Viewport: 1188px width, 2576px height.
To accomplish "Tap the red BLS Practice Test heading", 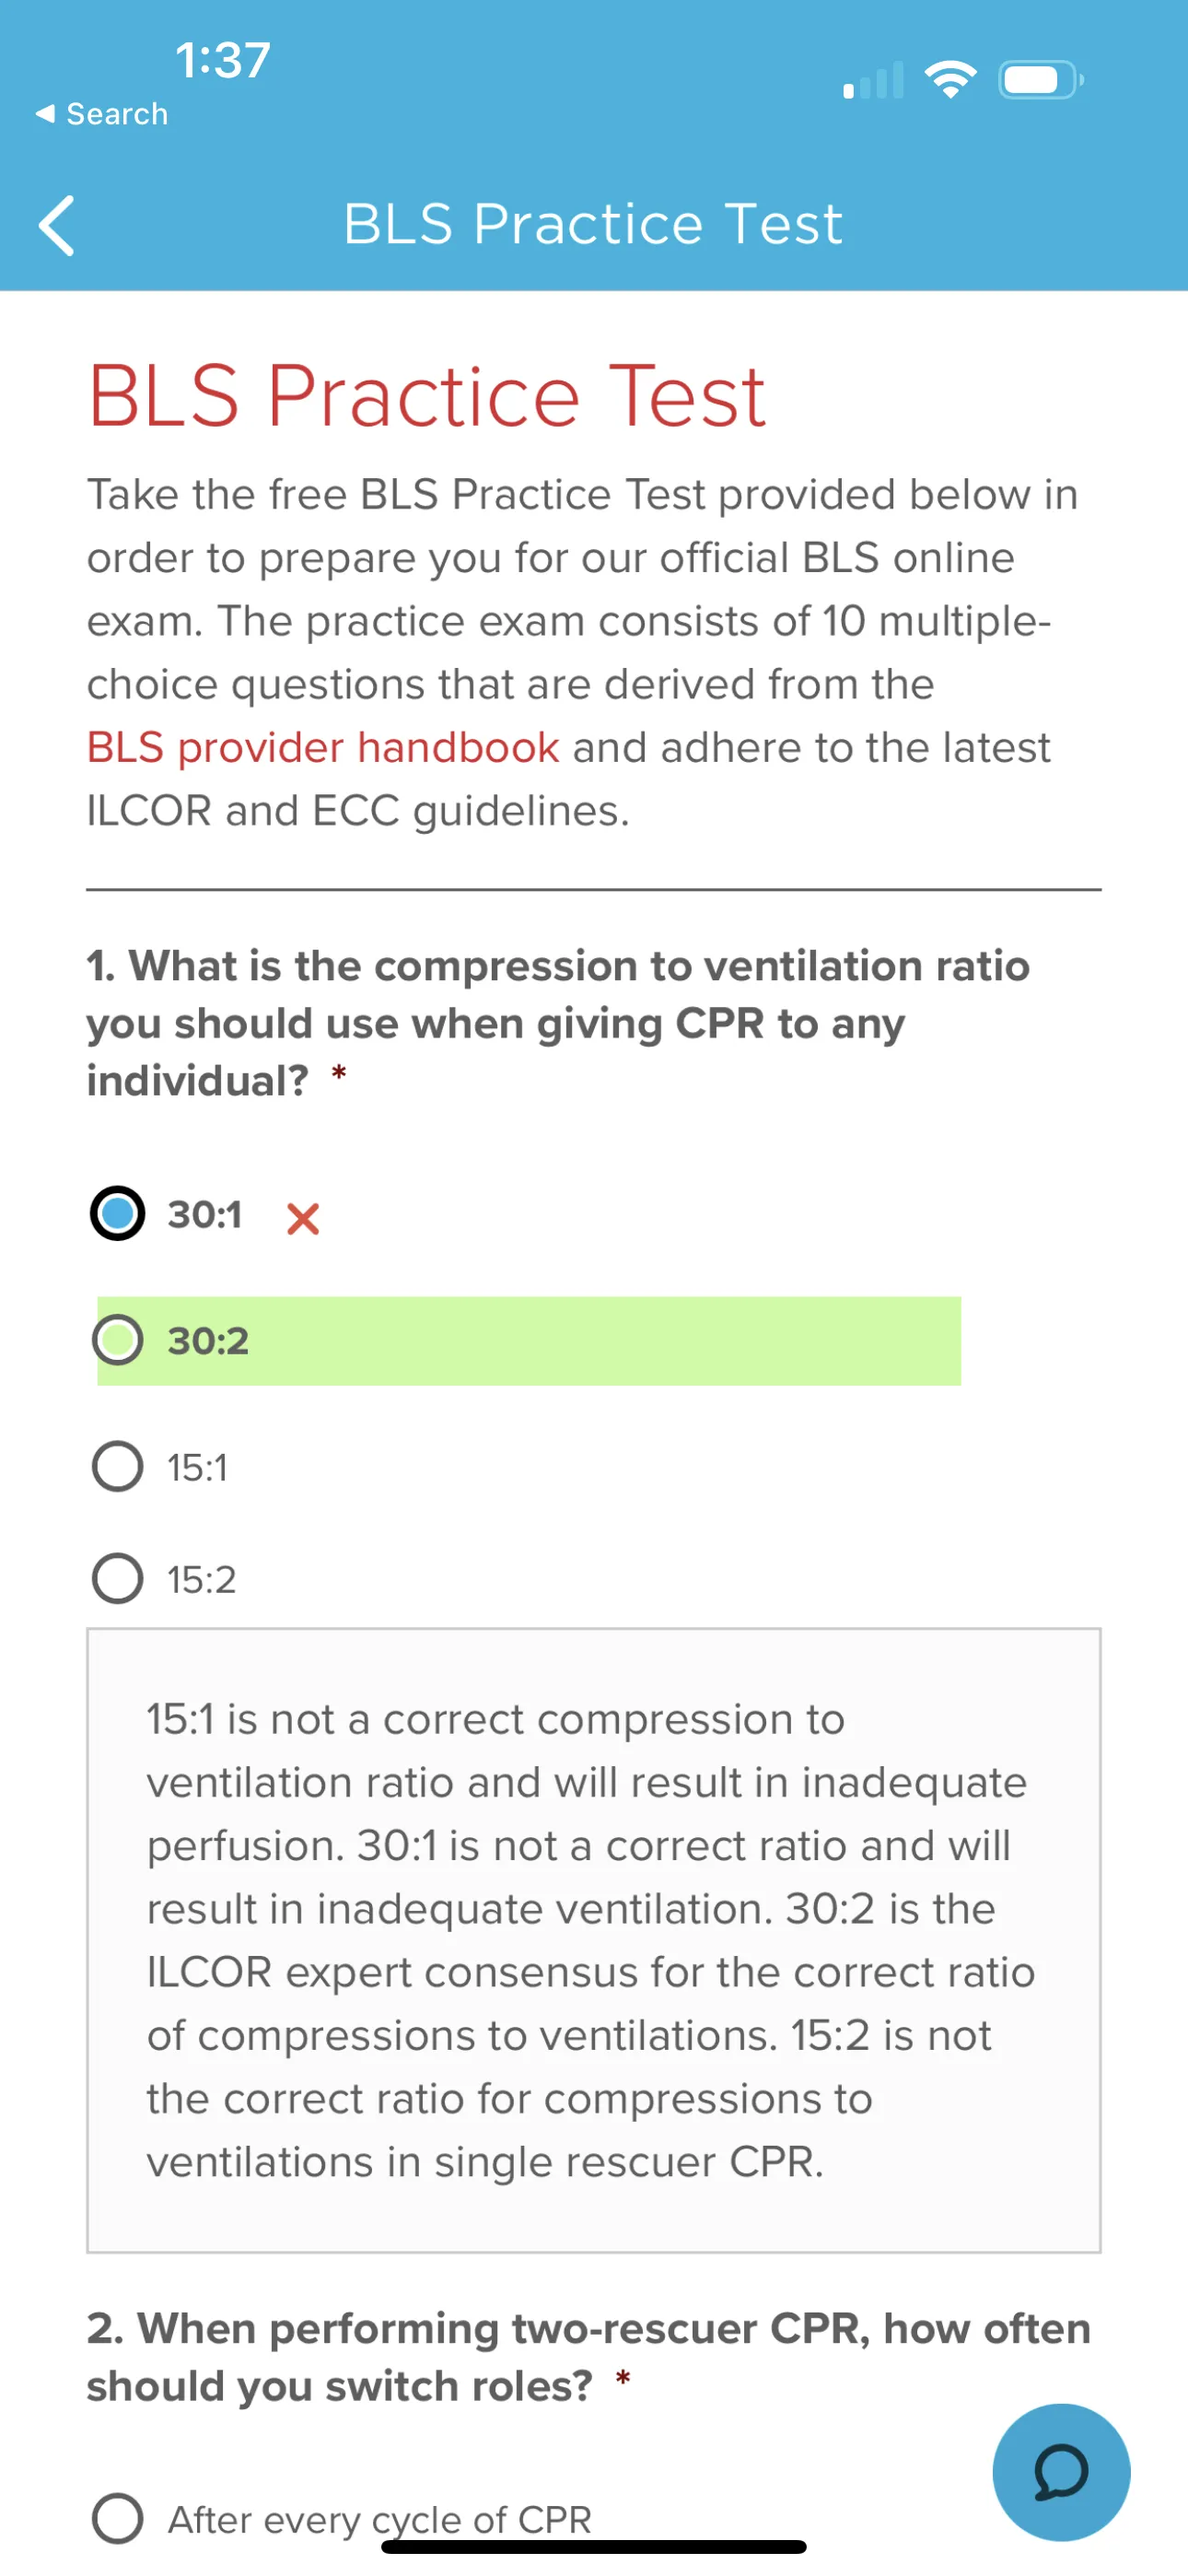I will pyautogui.click(x=427, y=396).
